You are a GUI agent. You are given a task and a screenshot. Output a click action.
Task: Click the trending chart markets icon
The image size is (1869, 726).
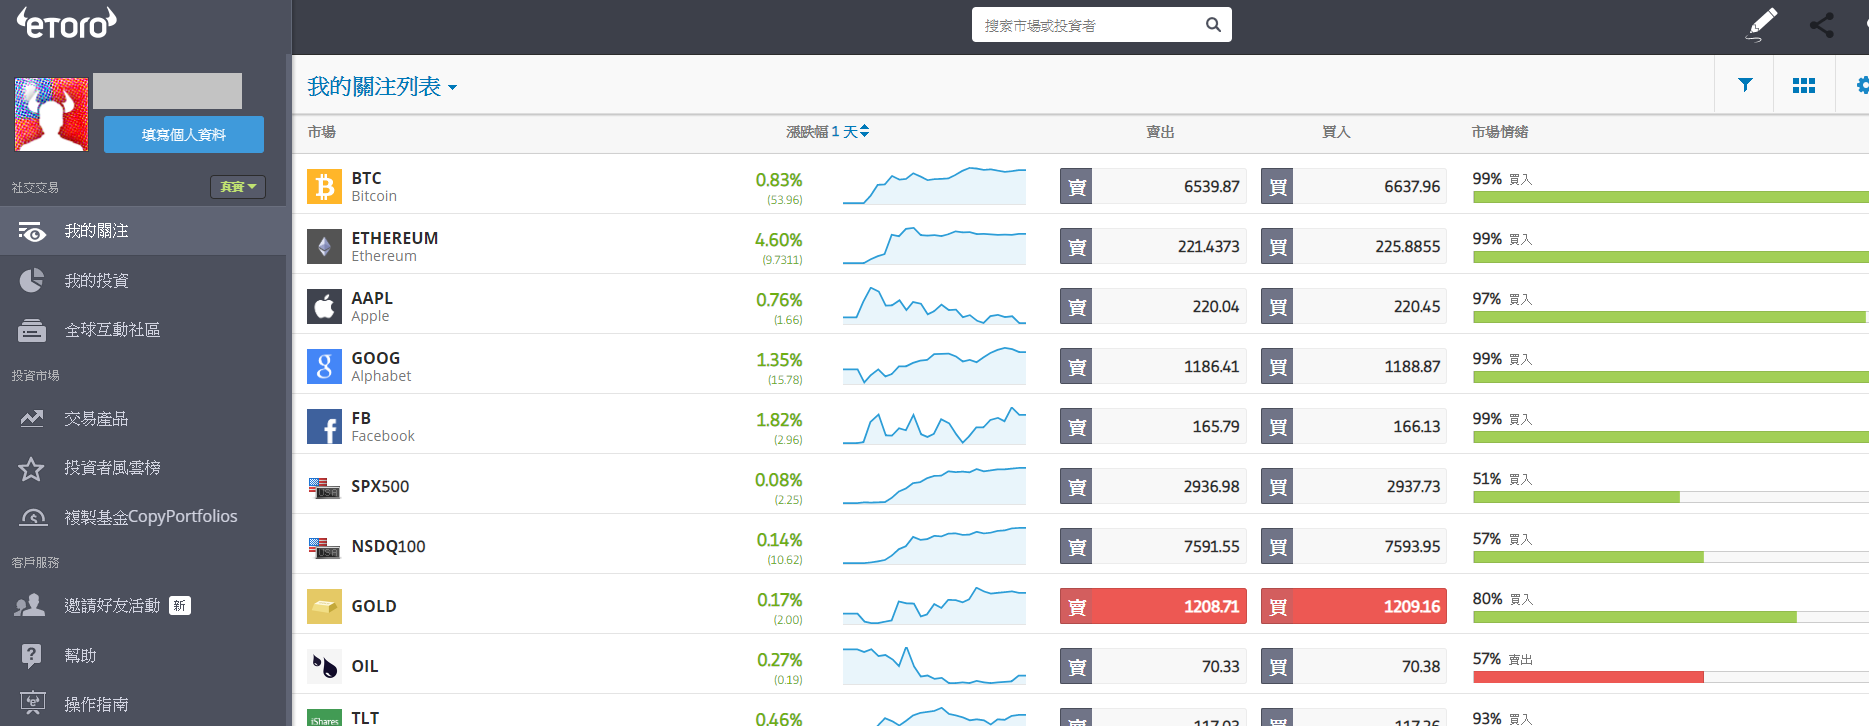pos(32,418)
